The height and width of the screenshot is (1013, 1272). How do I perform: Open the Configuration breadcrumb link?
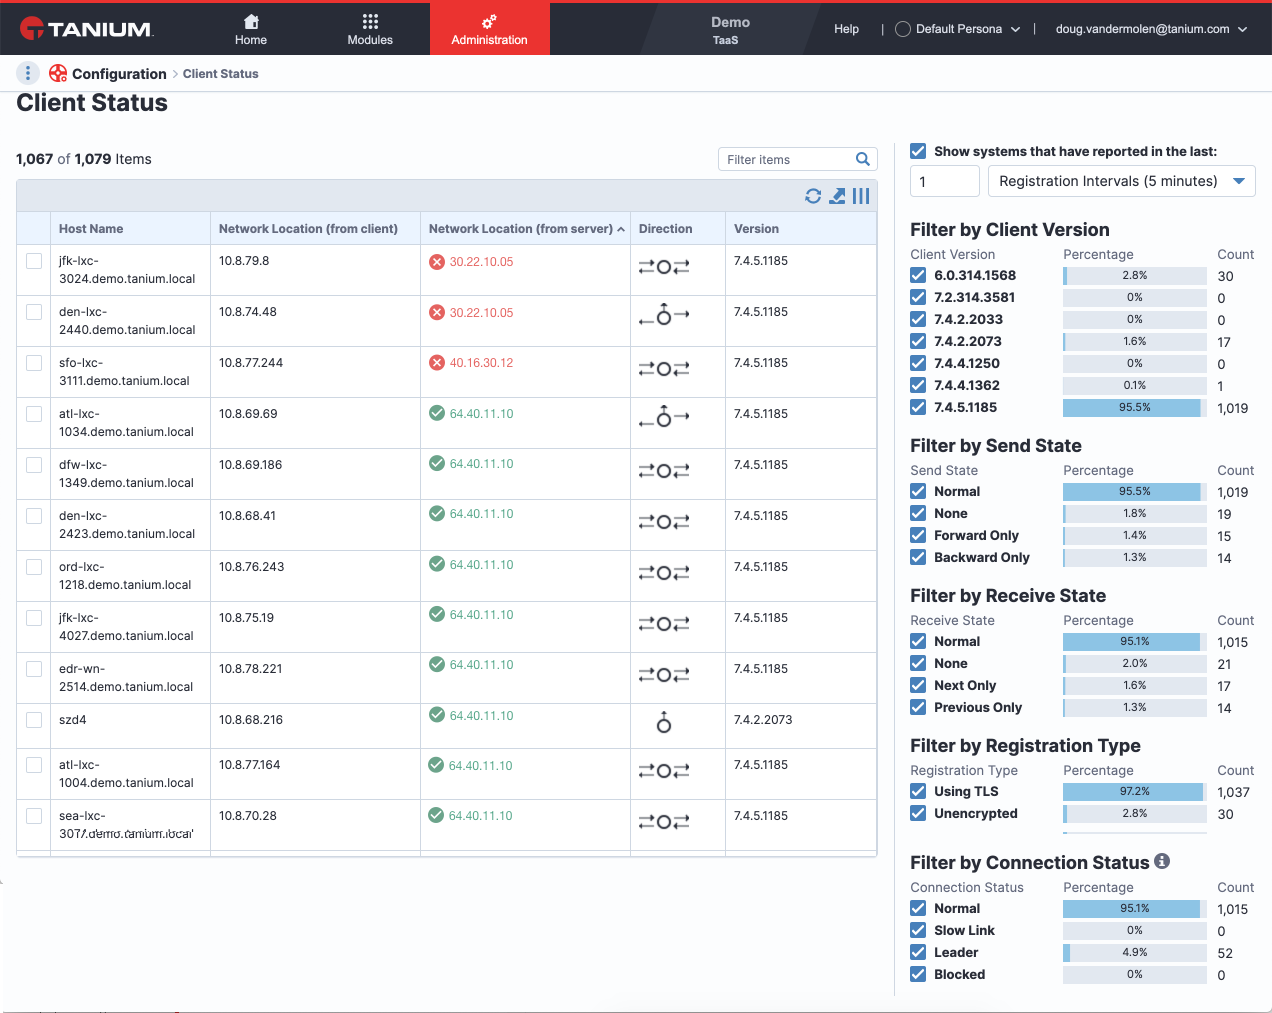(x=119, y=74)
